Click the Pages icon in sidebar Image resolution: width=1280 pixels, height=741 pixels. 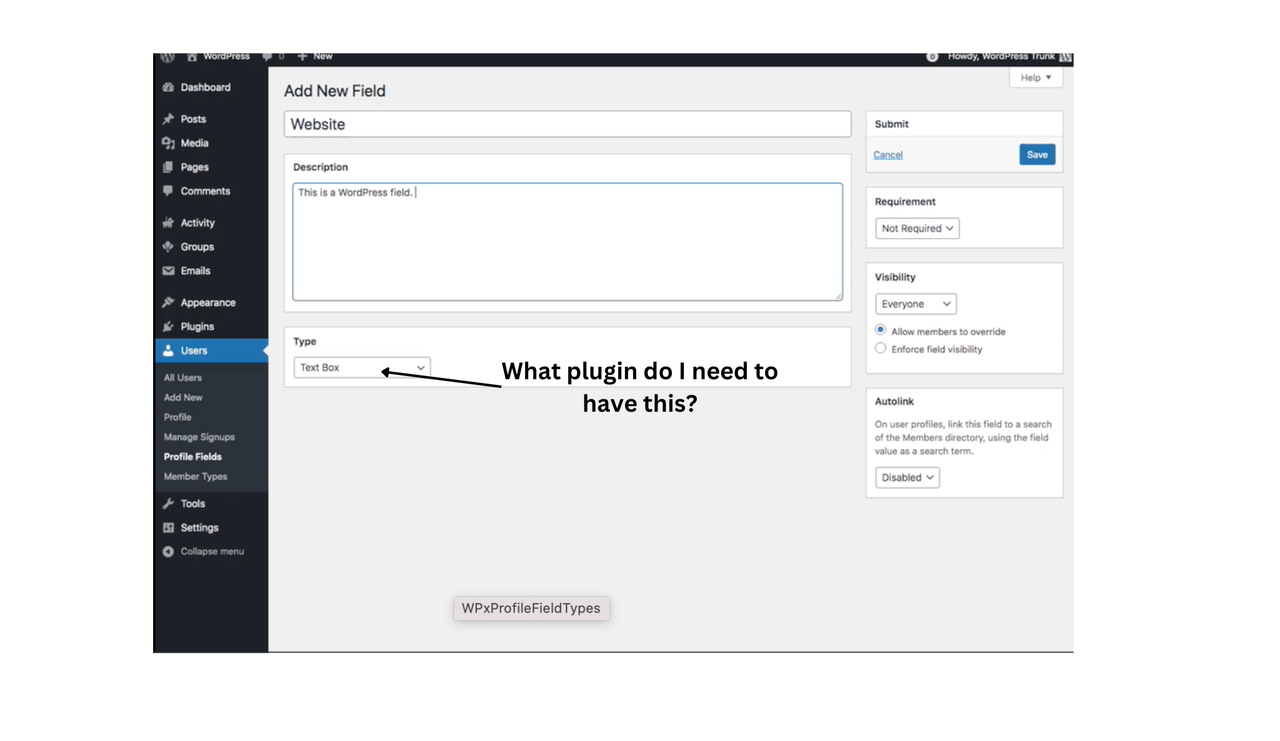(x=168, y=167)
